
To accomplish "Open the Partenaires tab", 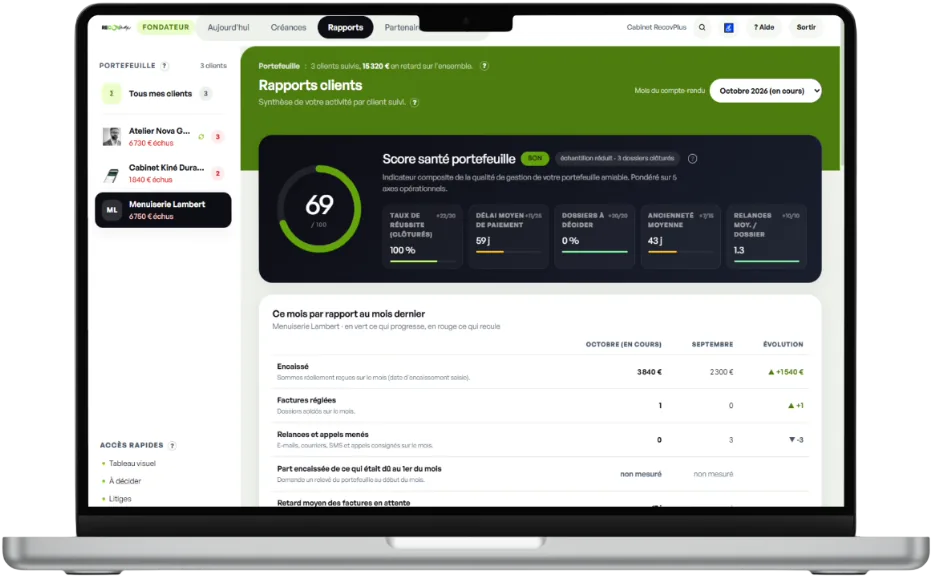I will tap(401, 27).
